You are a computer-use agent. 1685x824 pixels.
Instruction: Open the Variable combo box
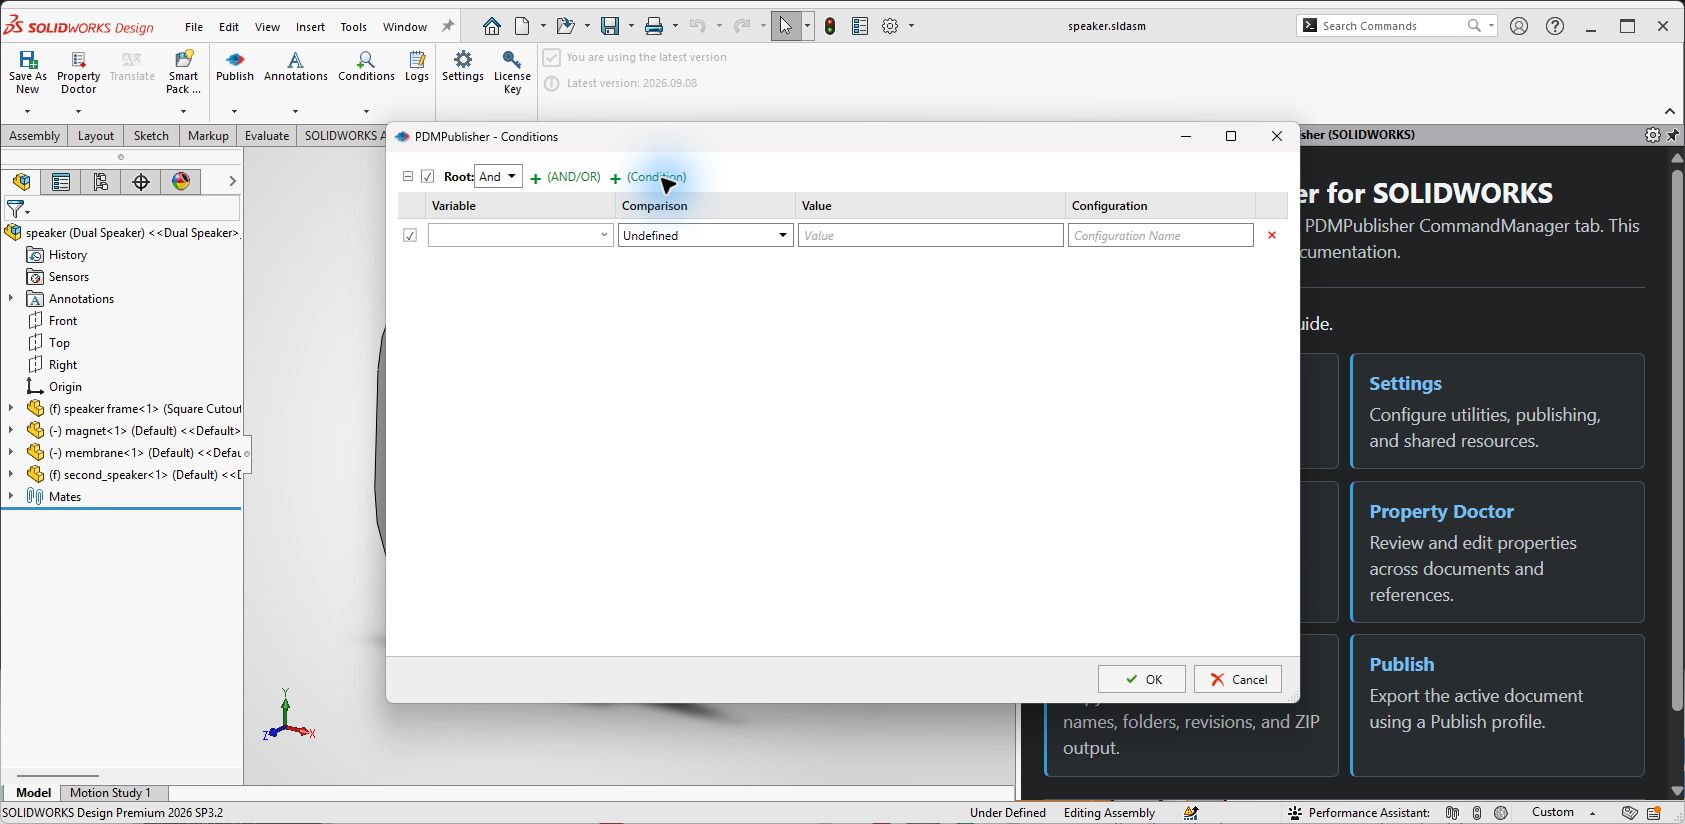coord(520,235)
